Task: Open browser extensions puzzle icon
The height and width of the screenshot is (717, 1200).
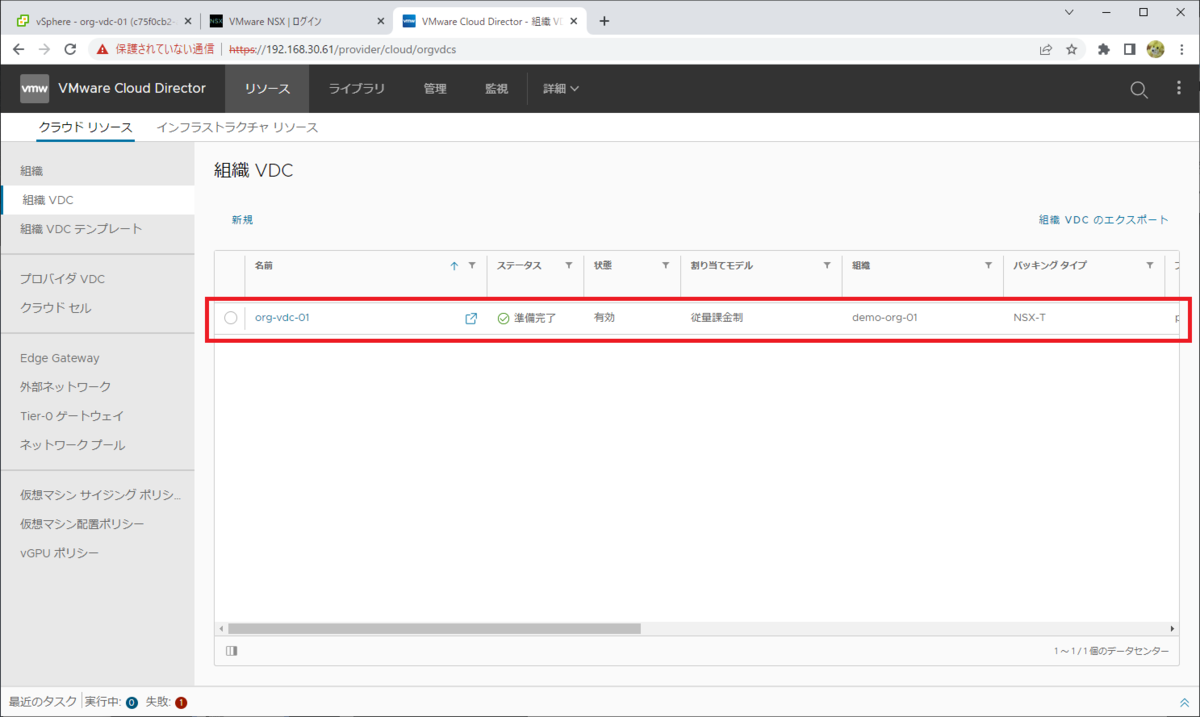Action: pos(1104,48)
